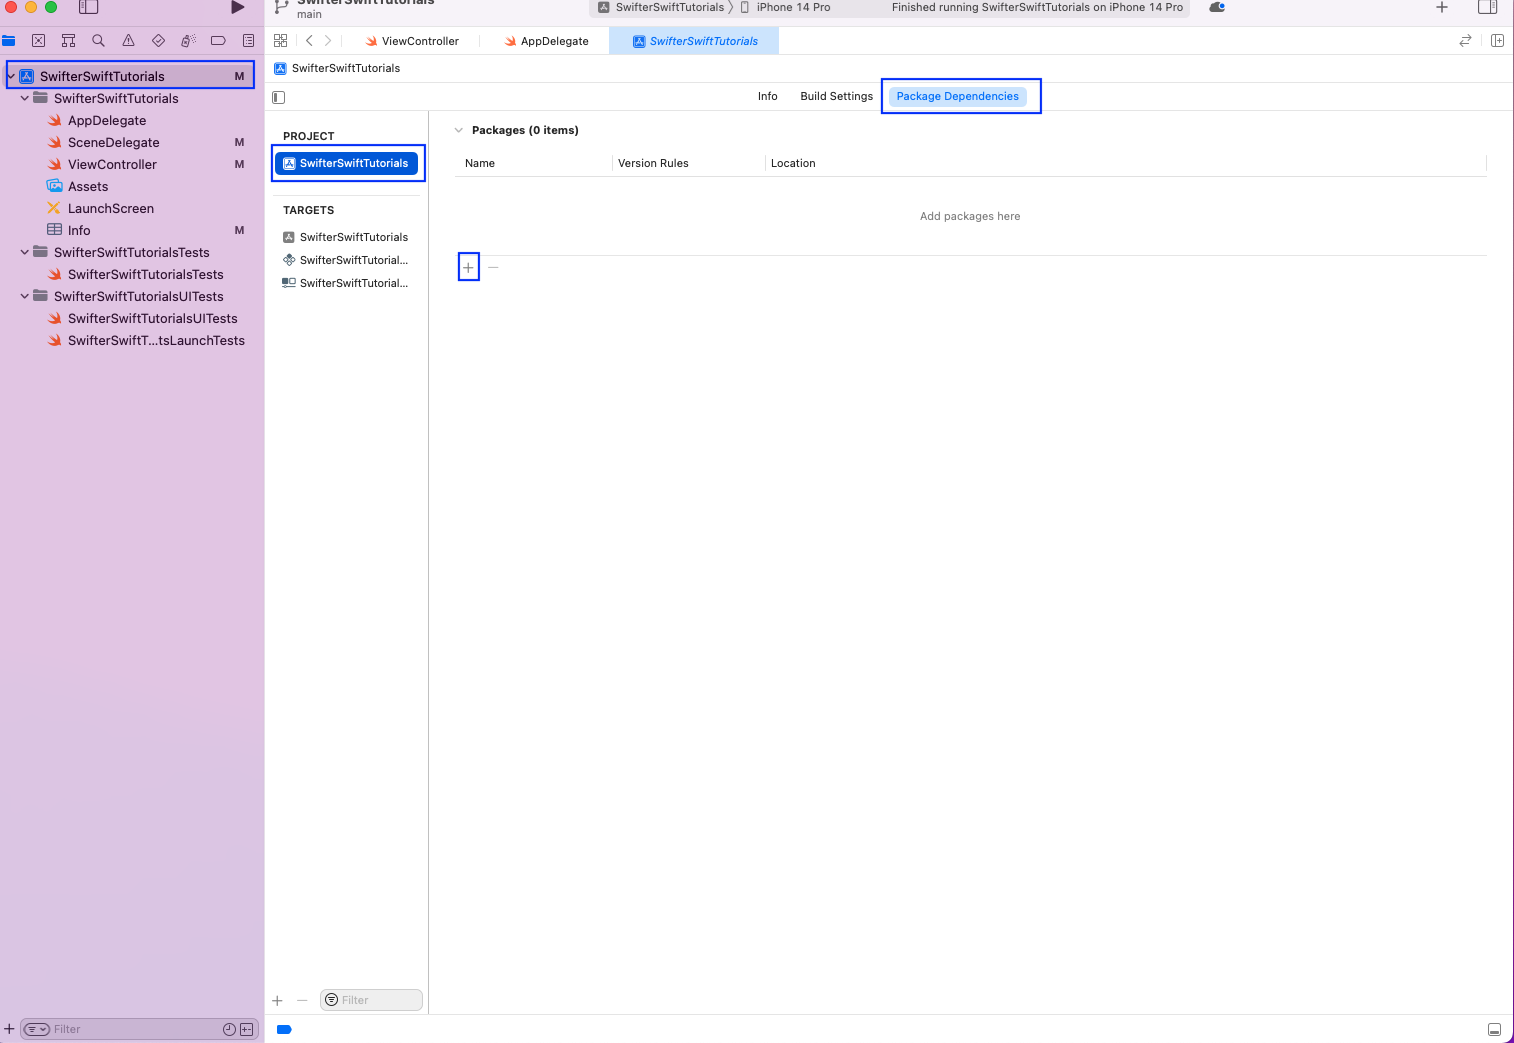Click the navigator filter field
Screen dimensions: 1514x1043
click(136, 1029)
